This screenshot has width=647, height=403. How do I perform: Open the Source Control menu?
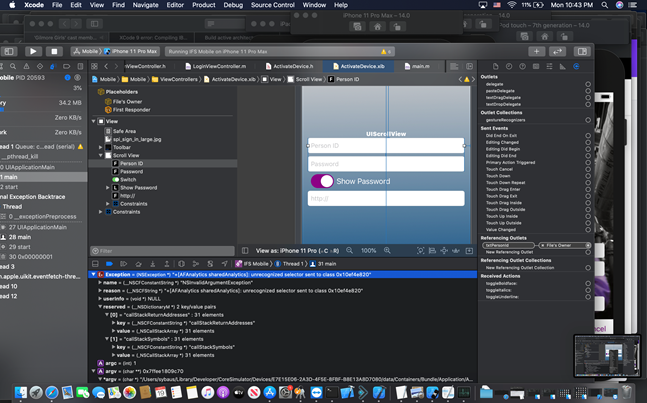(273, 5)
